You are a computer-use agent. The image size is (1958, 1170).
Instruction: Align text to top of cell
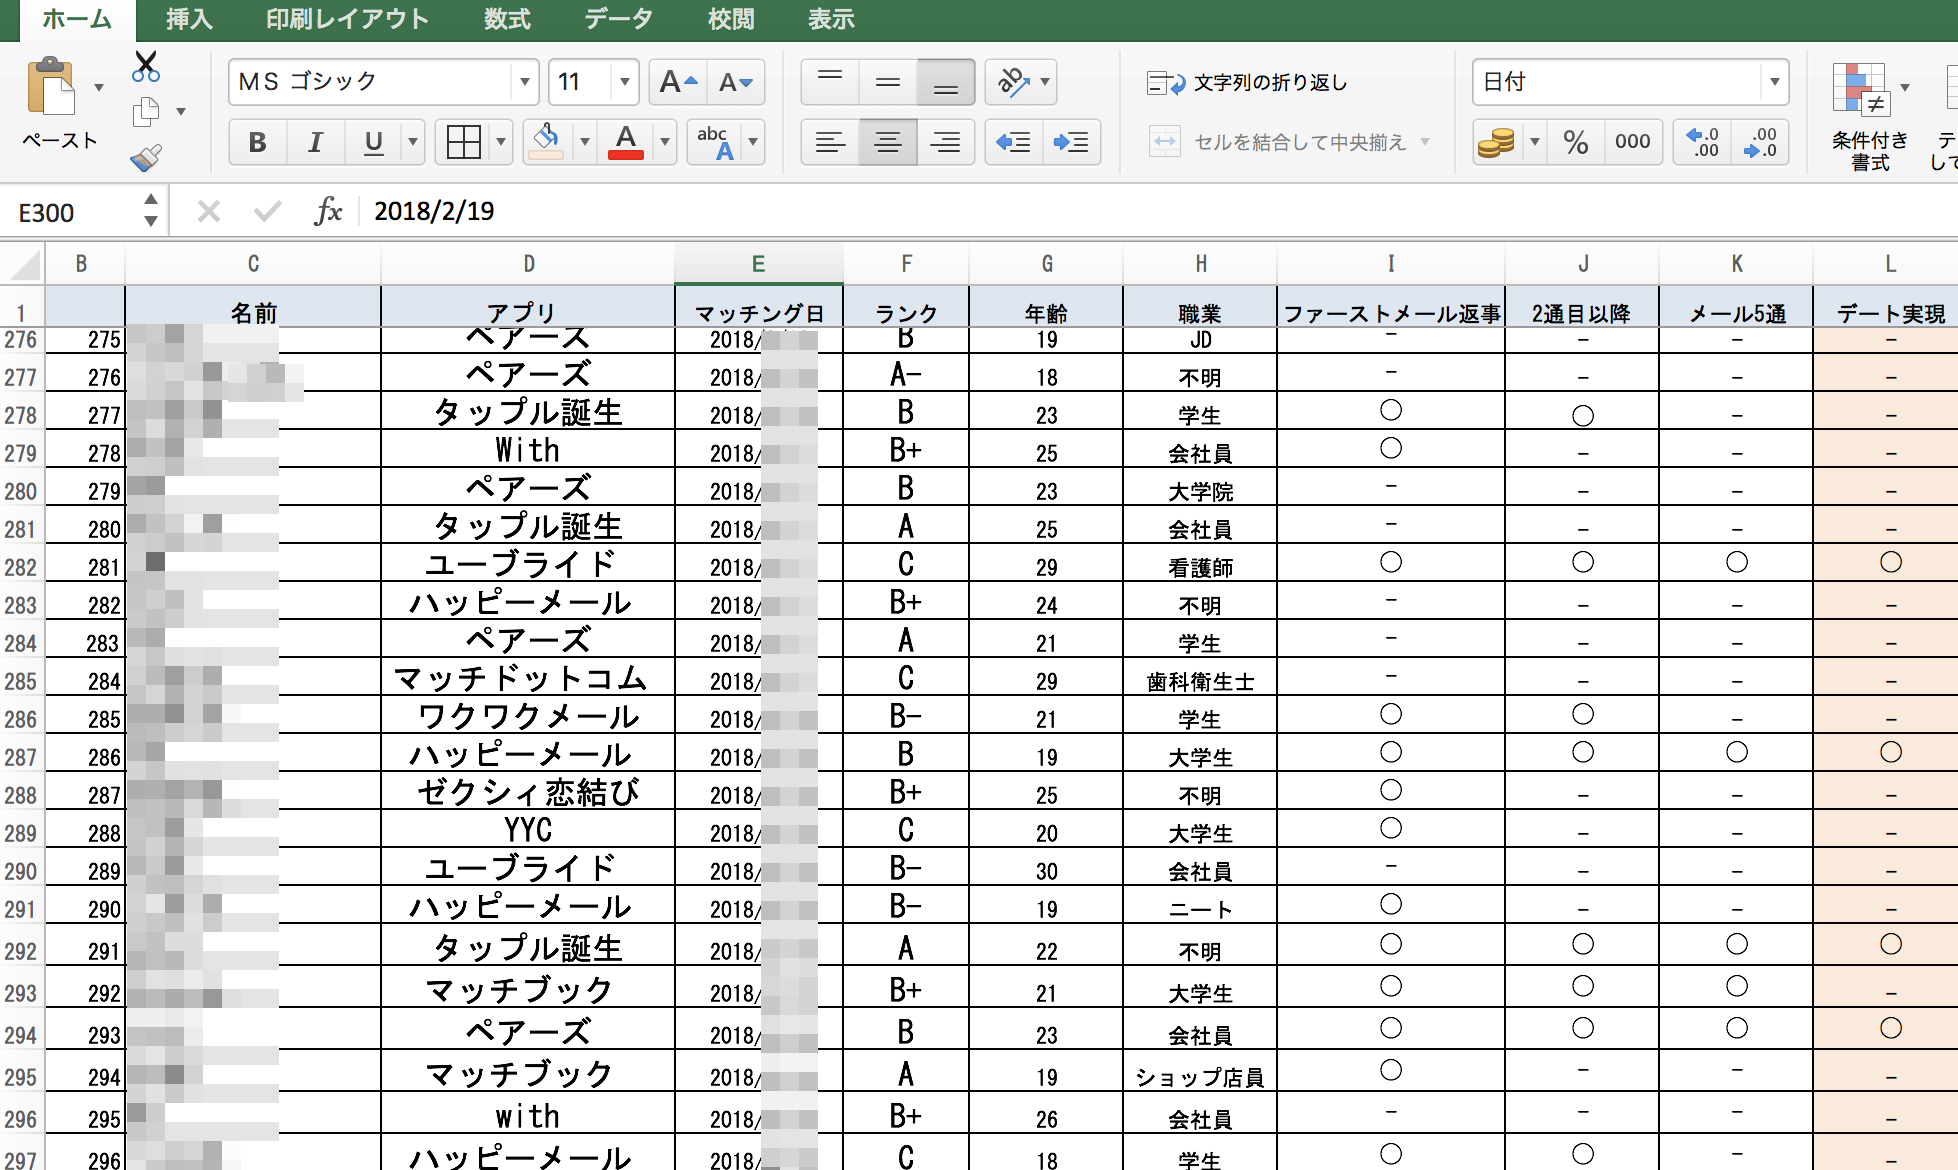tap(830, 82)
